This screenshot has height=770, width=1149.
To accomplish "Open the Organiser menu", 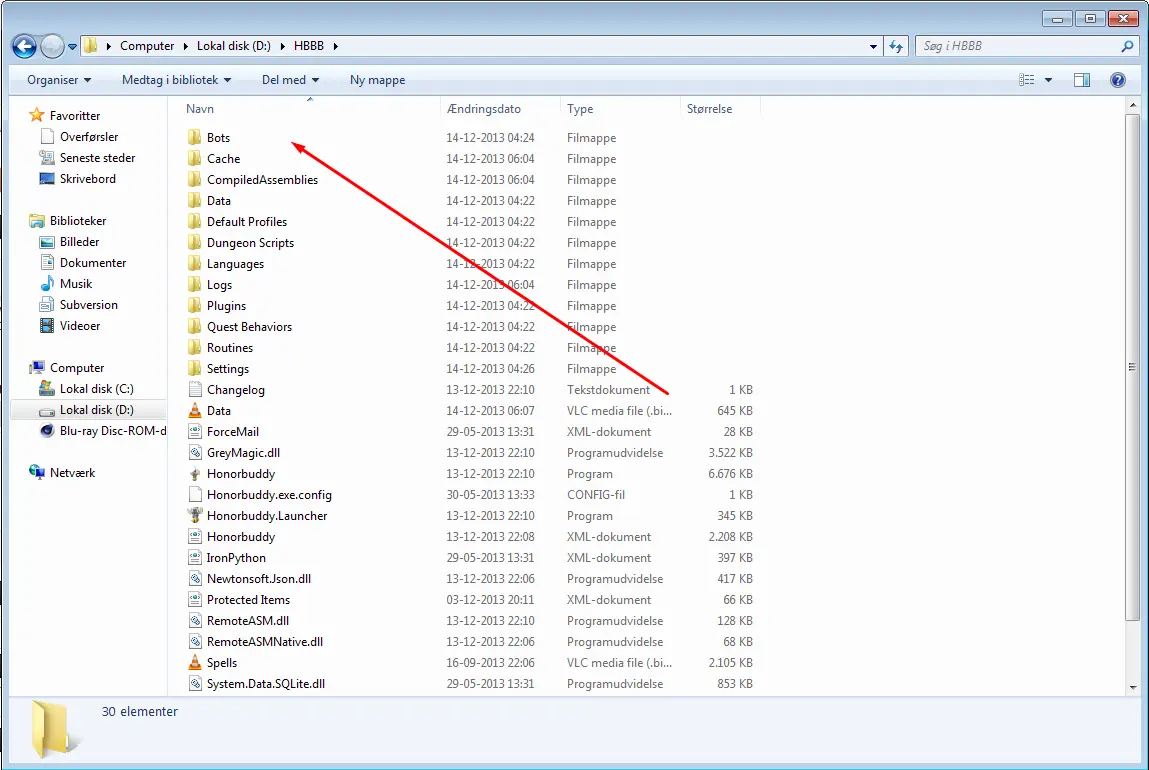I will click(x=59, y=80).
